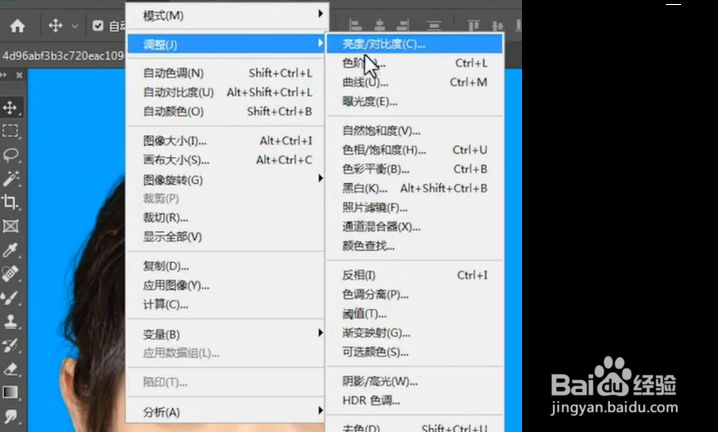
Task: Select 曝光度(E)... adjustment
Action: (414, 102)
